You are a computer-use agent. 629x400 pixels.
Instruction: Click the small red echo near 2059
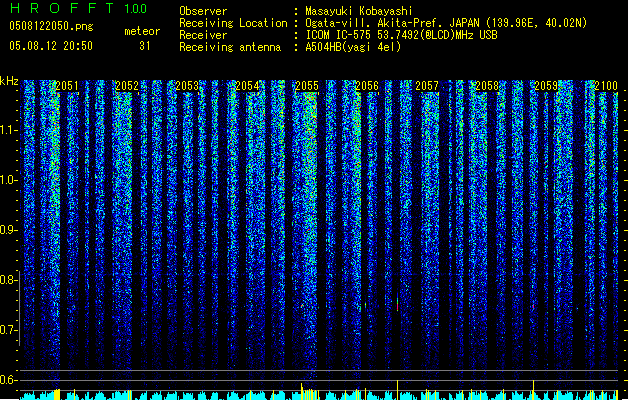tap(534, 307)
